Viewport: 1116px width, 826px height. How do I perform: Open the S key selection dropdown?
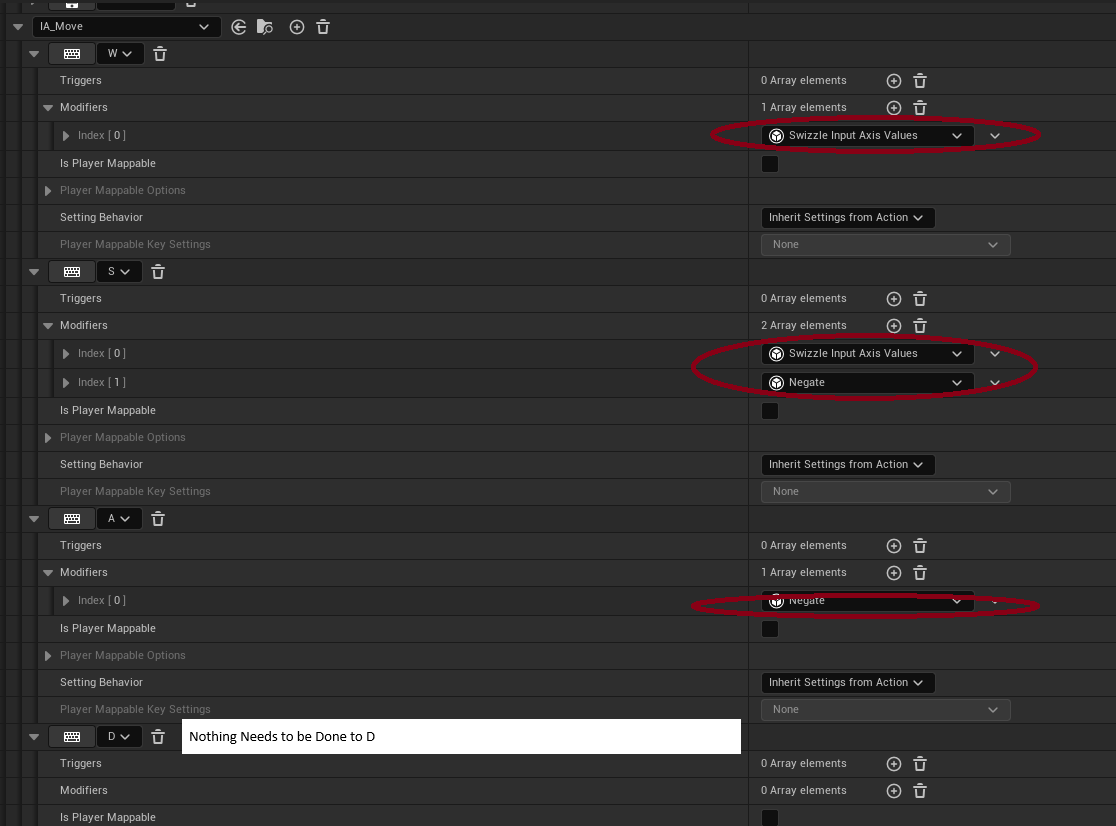pyautogui.click(x=119, y=272)
